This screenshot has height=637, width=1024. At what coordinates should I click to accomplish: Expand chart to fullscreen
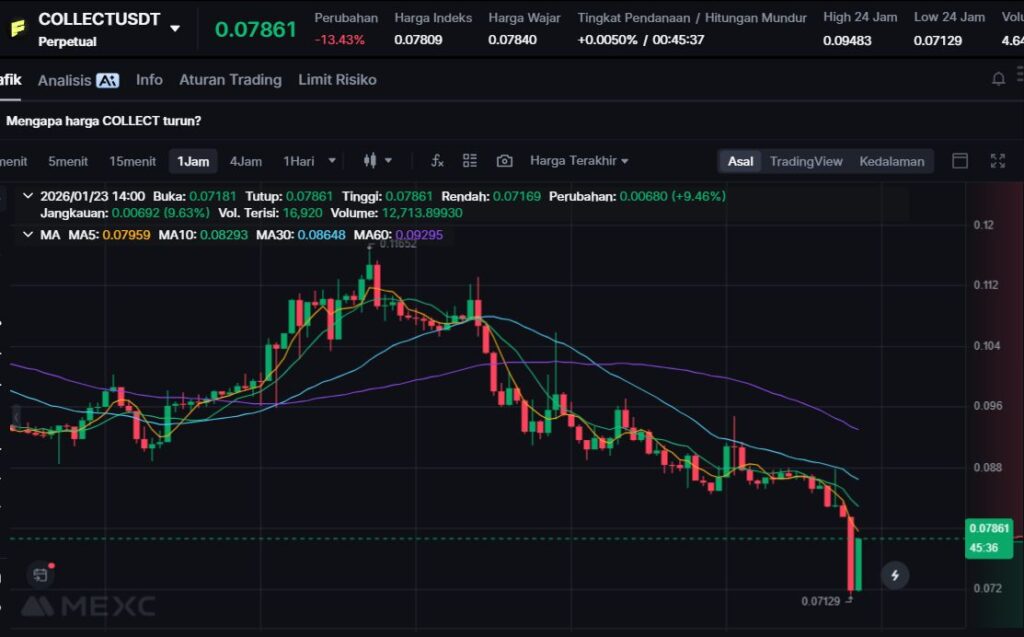point(997,161)
